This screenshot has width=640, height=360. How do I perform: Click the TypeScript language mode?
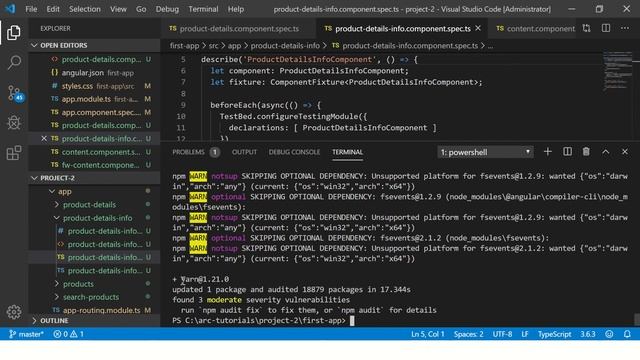554,334
